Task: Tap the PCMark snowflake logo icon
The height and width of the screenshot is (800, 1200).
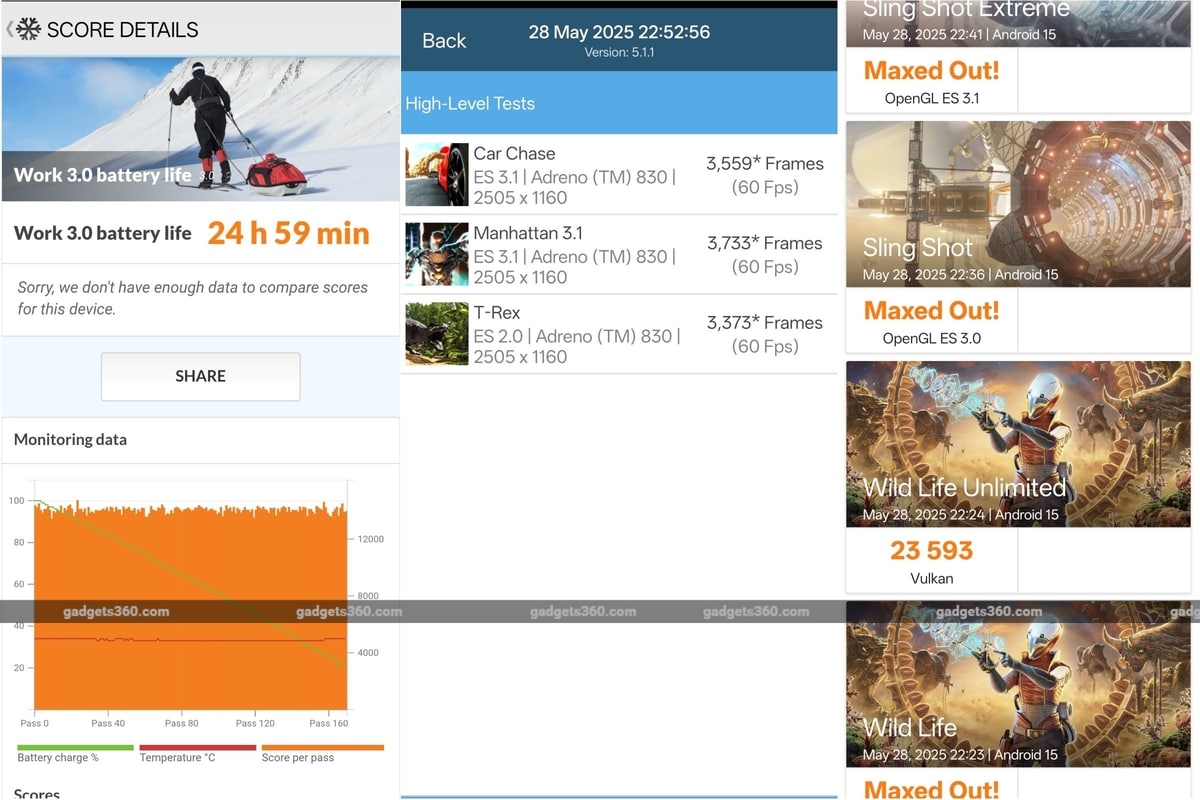Action: coord(29,29)
